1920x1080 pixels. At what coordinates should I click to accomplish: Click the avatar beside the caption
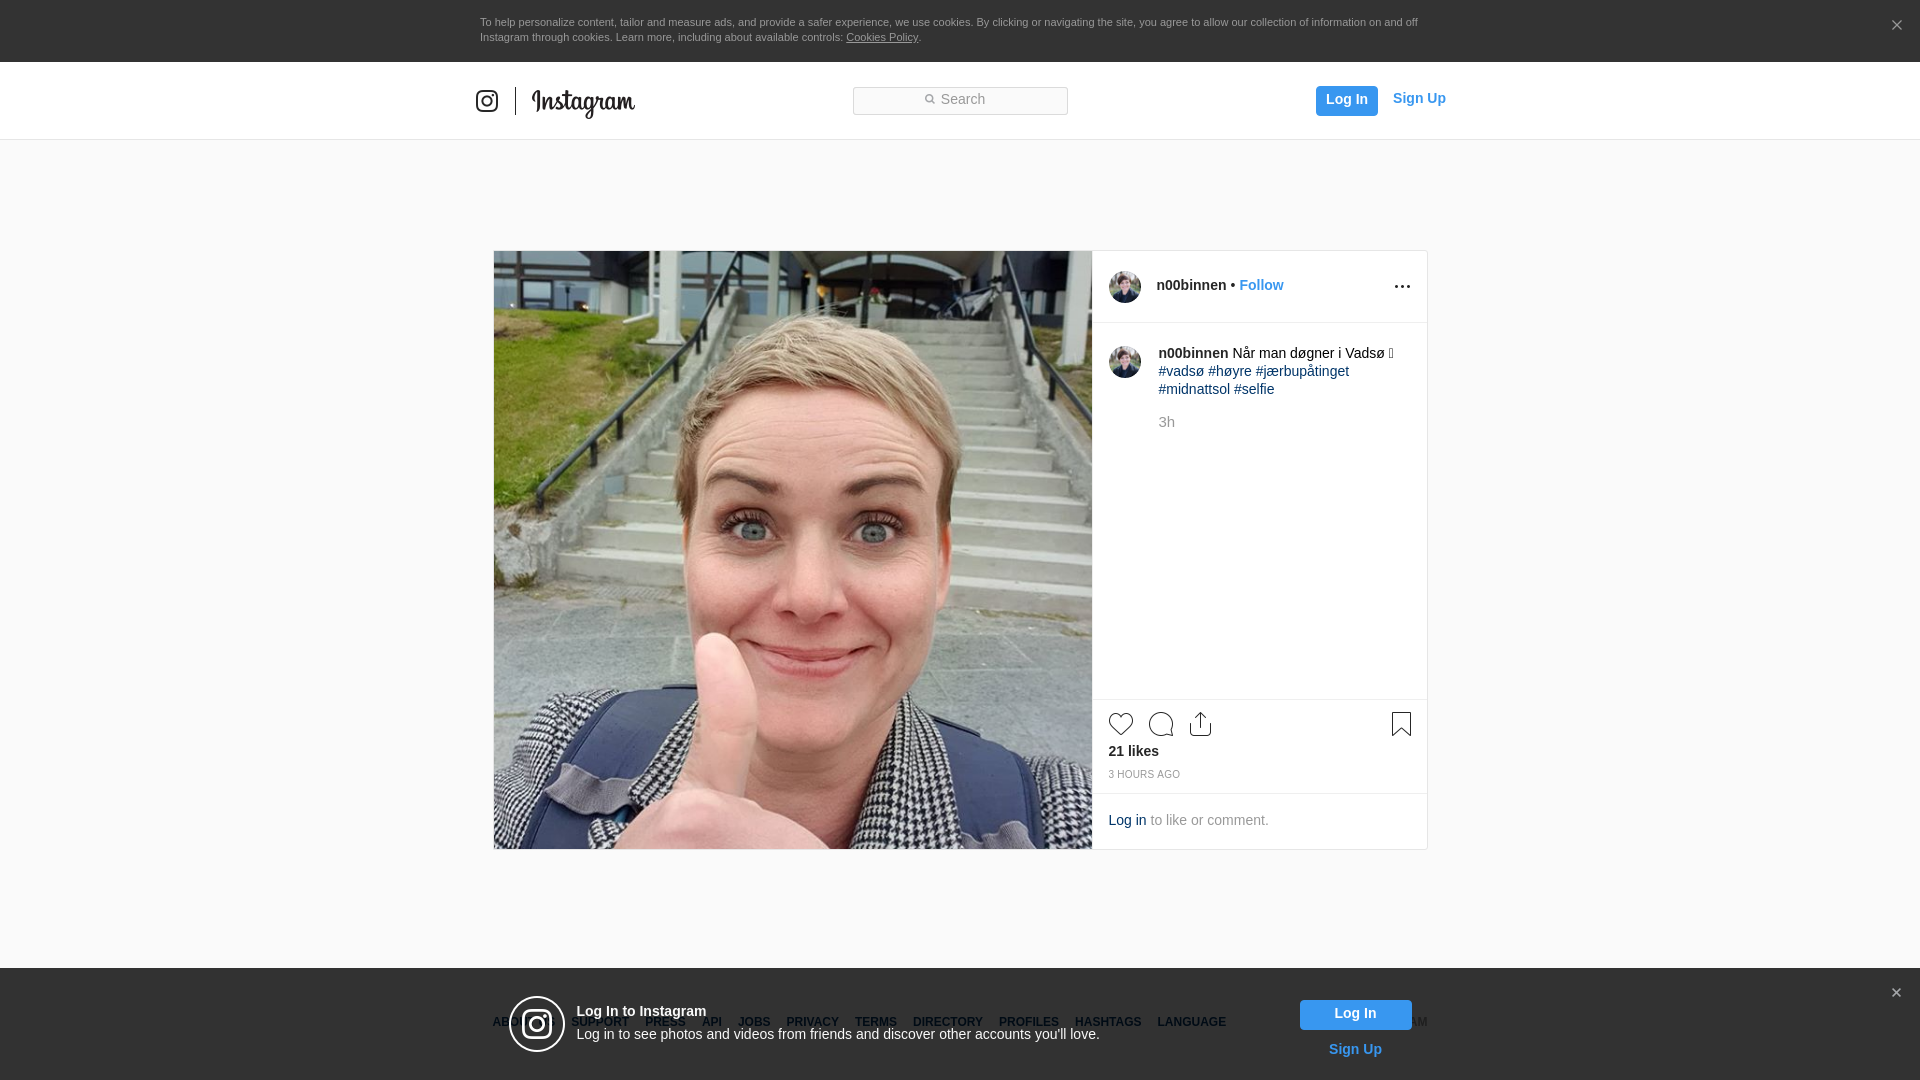click(1124, 362)
